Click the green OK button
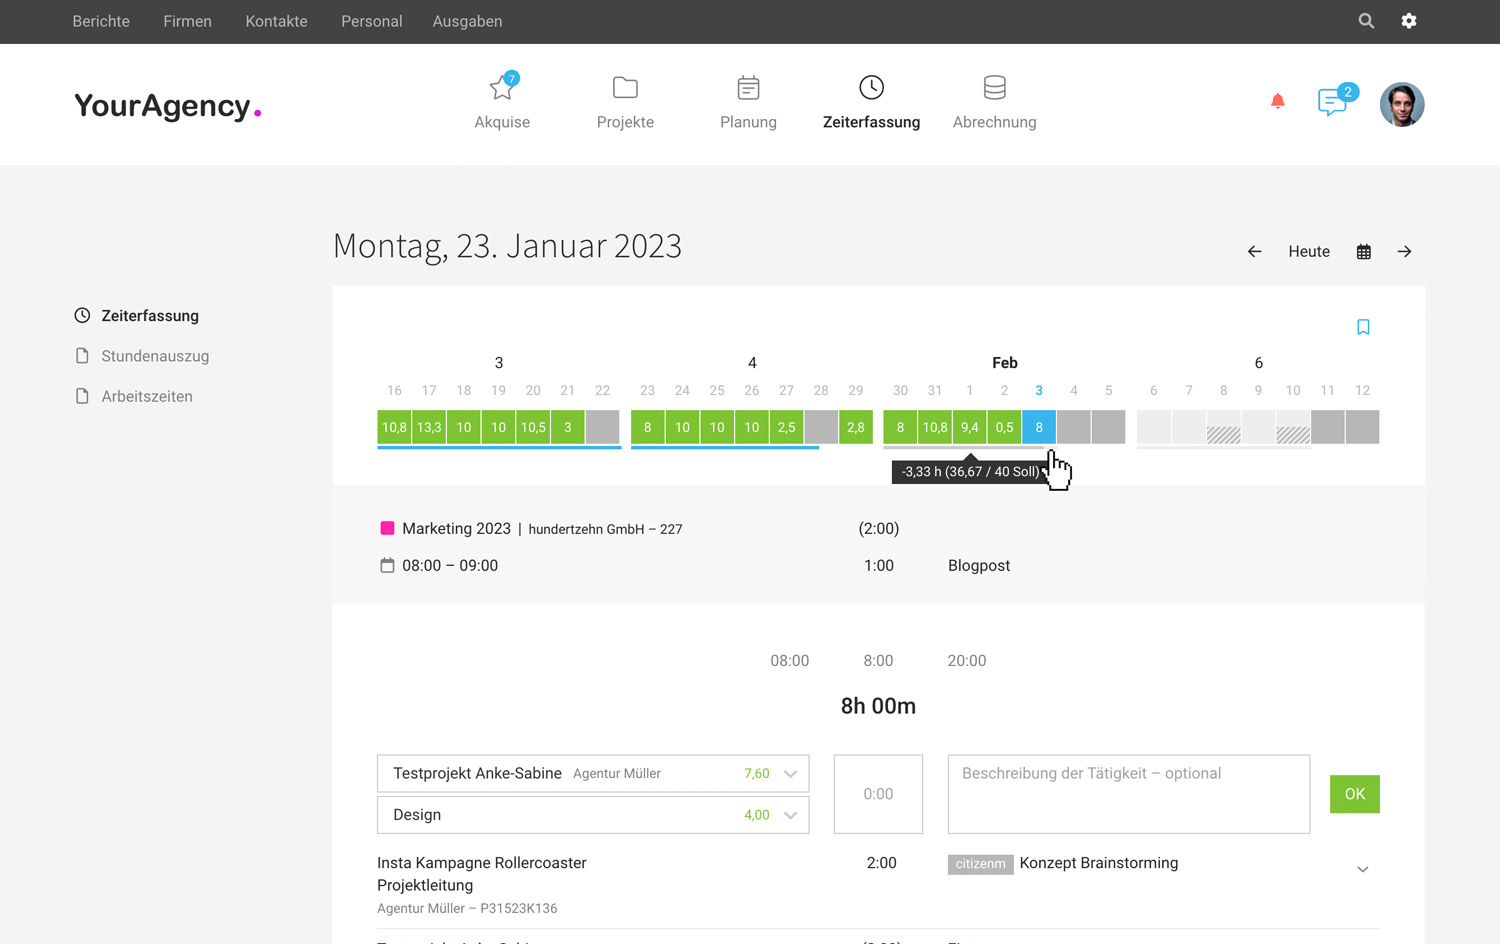This screenshot has height=944, width=1500. [1355, 794]
